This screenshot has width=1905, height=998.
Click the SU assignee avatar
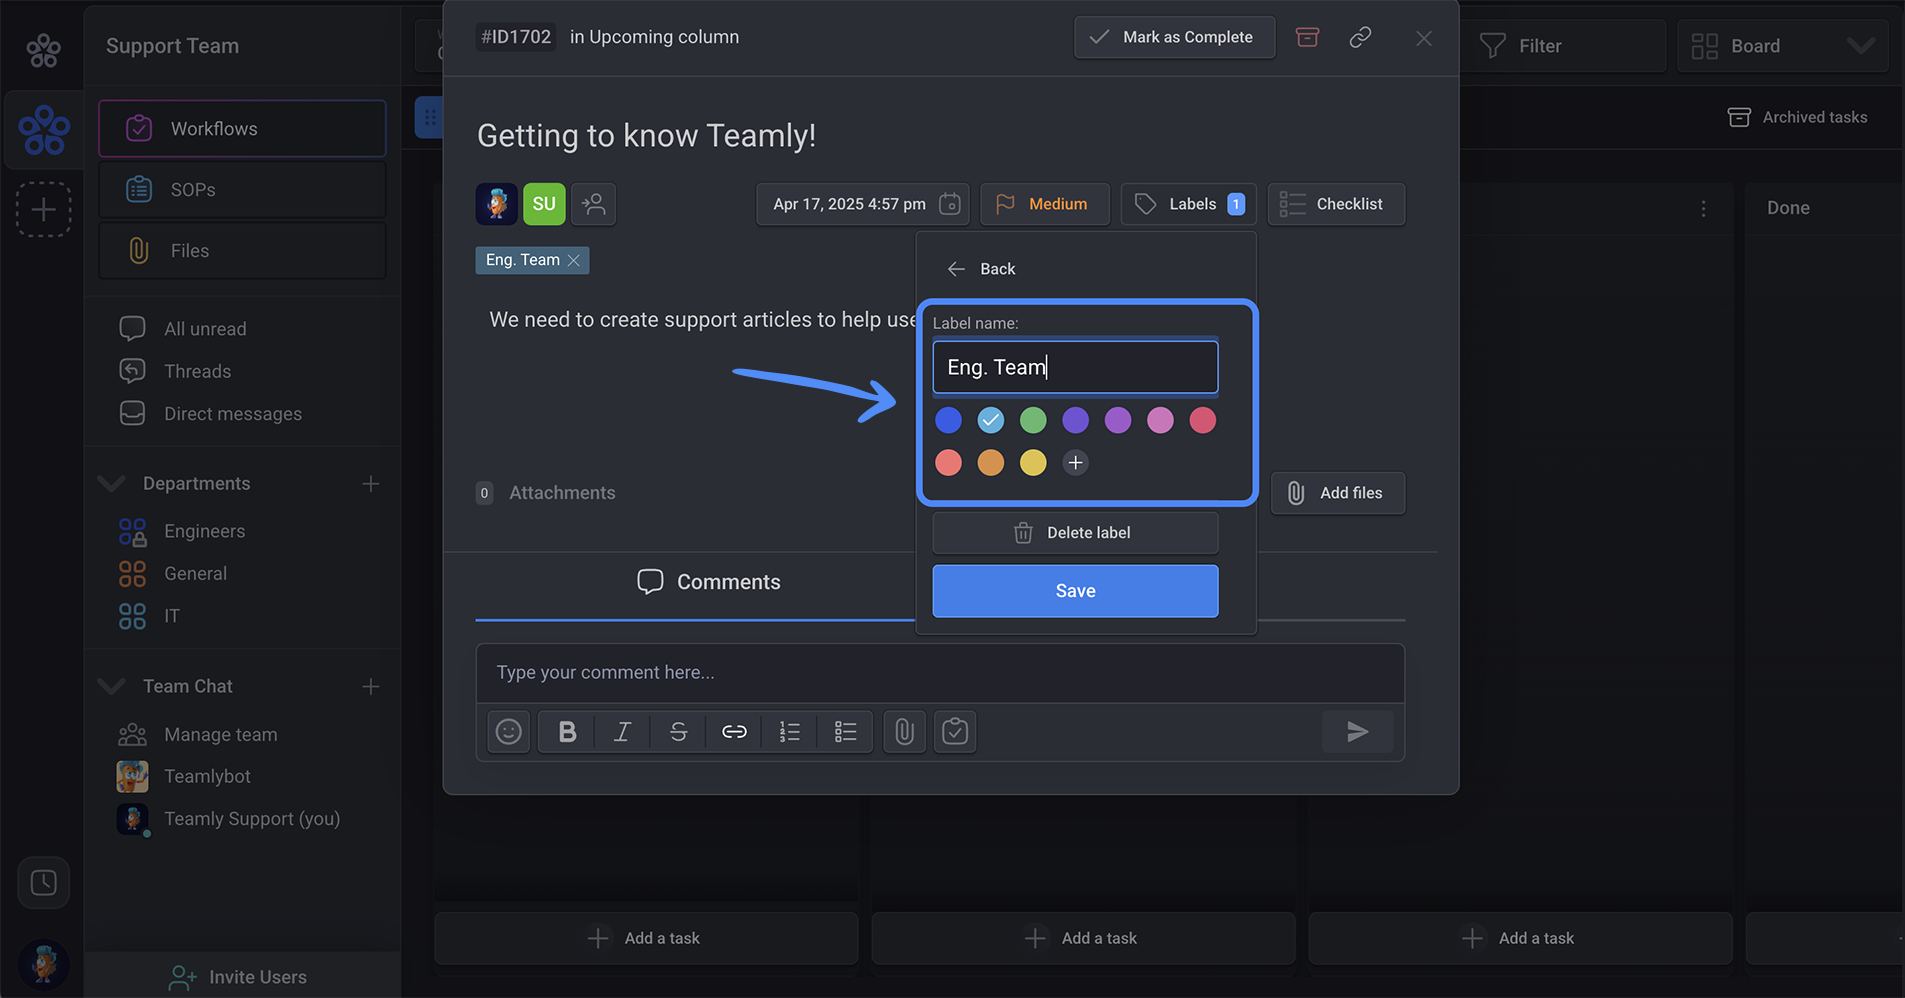click(544, 204)
